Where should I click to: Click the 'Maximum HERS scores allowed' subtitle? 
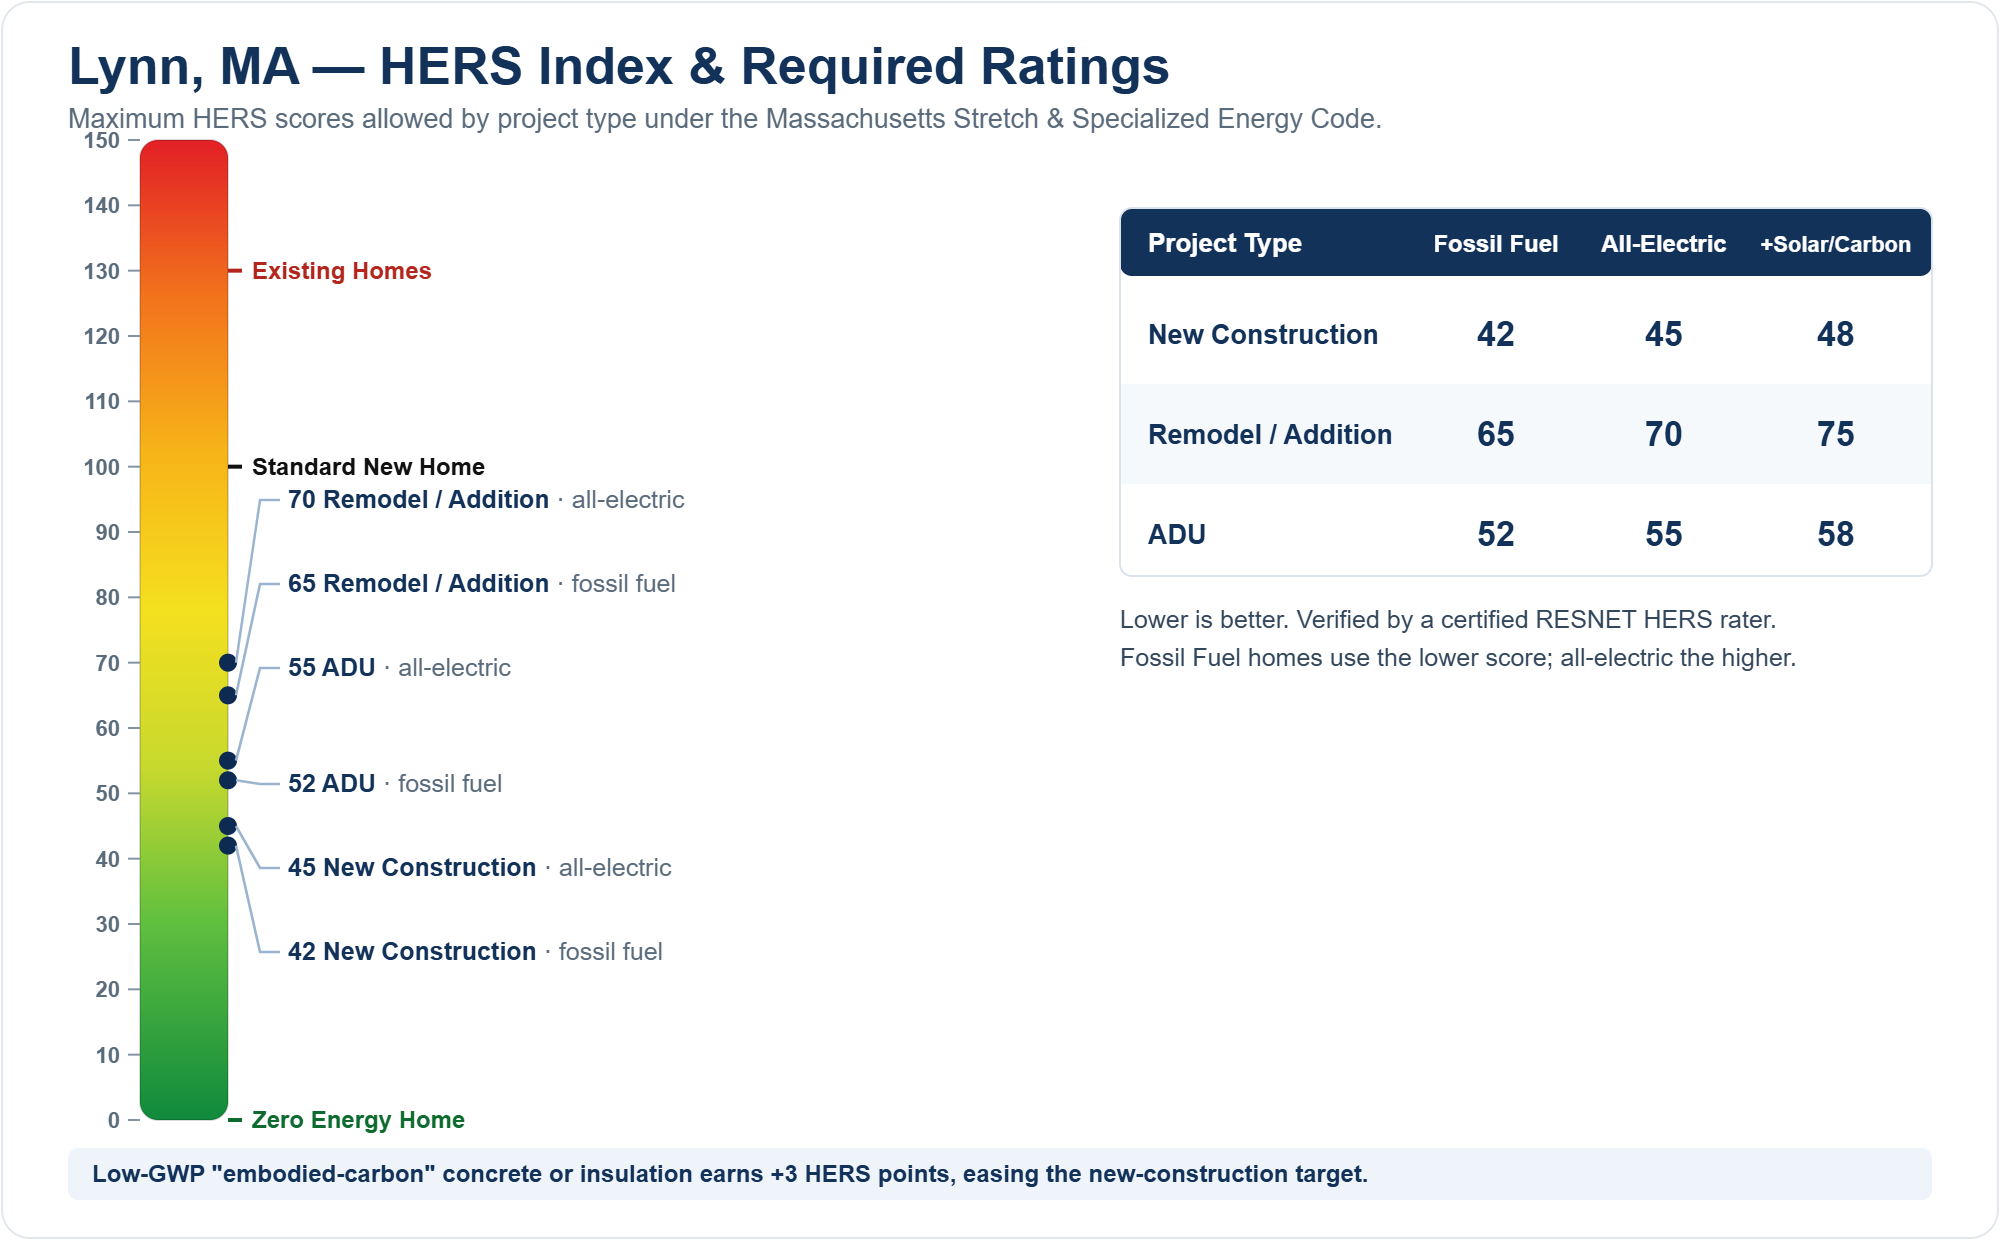pos(725,119)
